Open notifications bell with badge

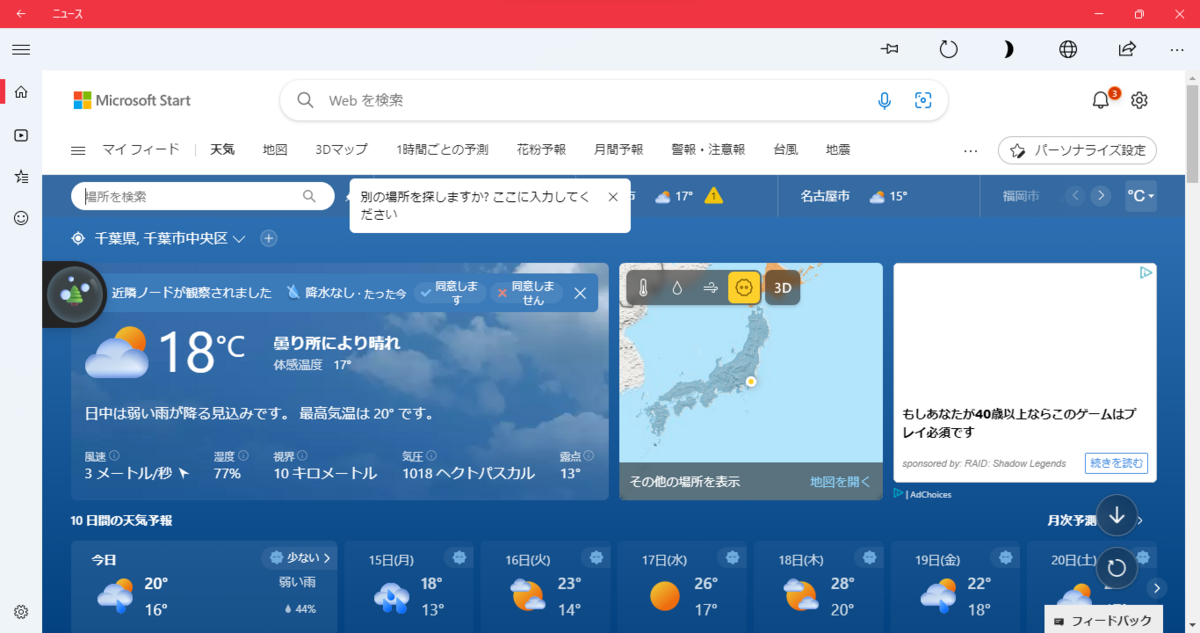pos(1101,100)
